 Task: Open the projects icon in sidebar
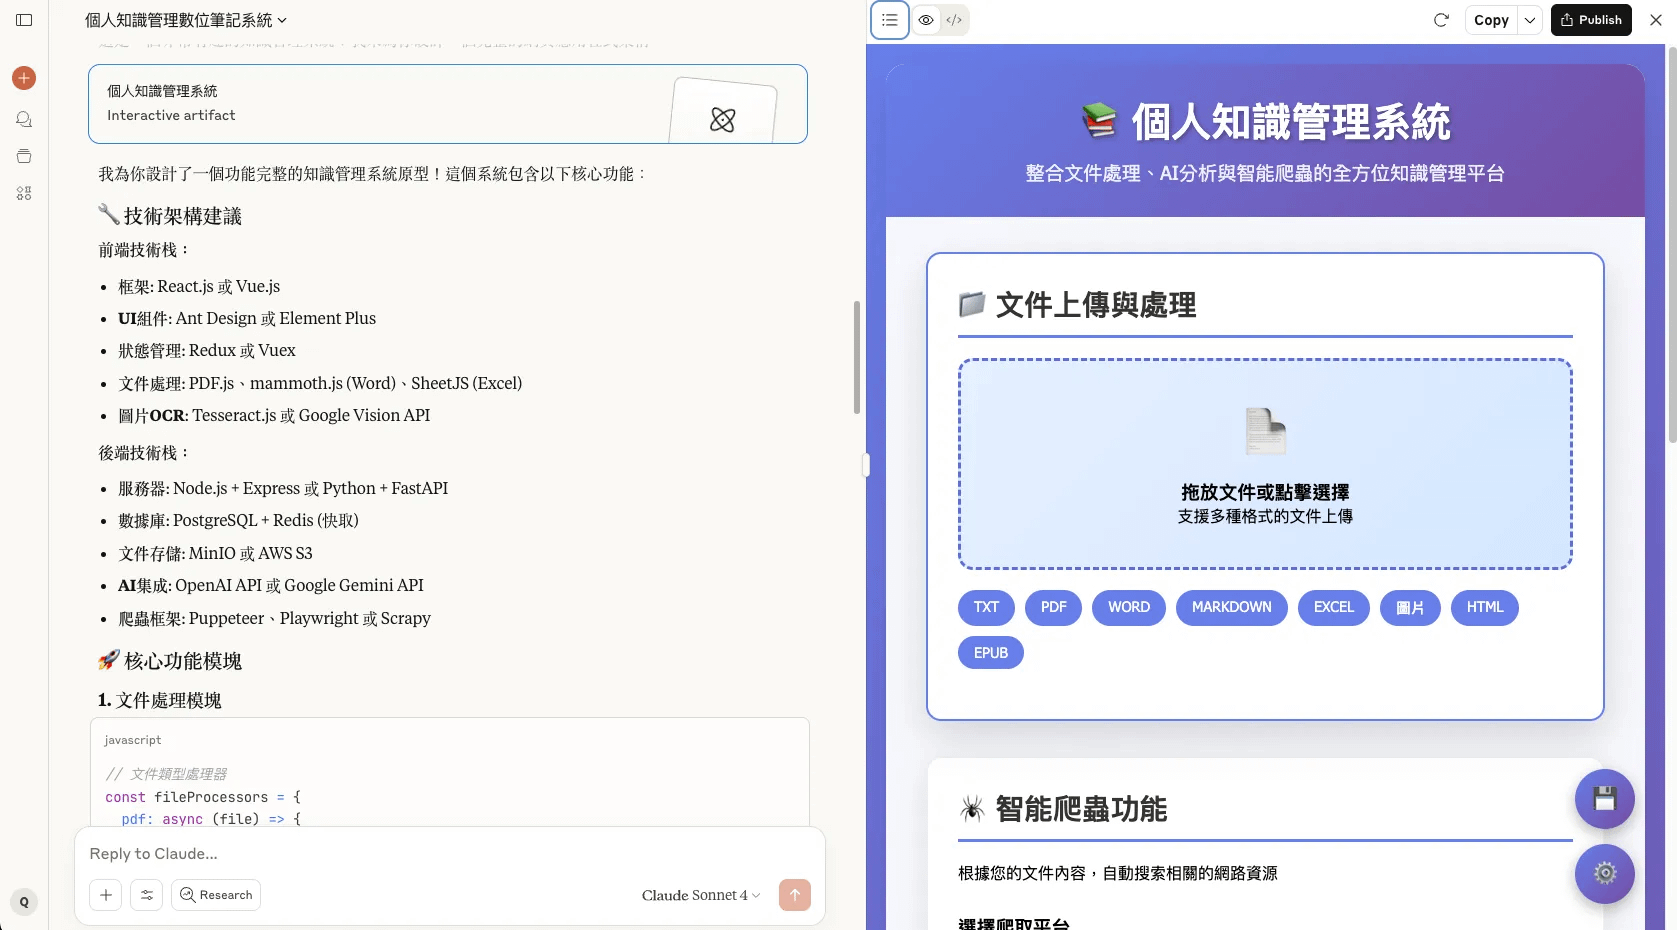click(24, 156)
